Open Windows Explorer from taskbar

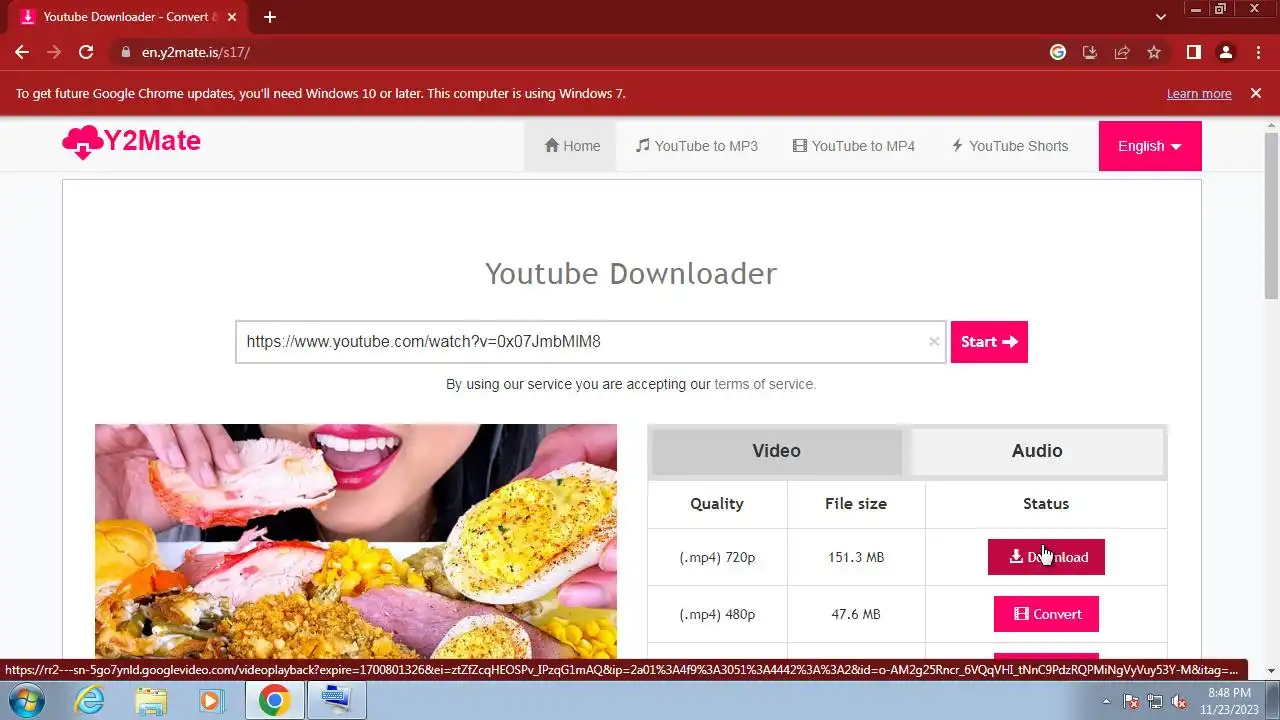(151, 701)
